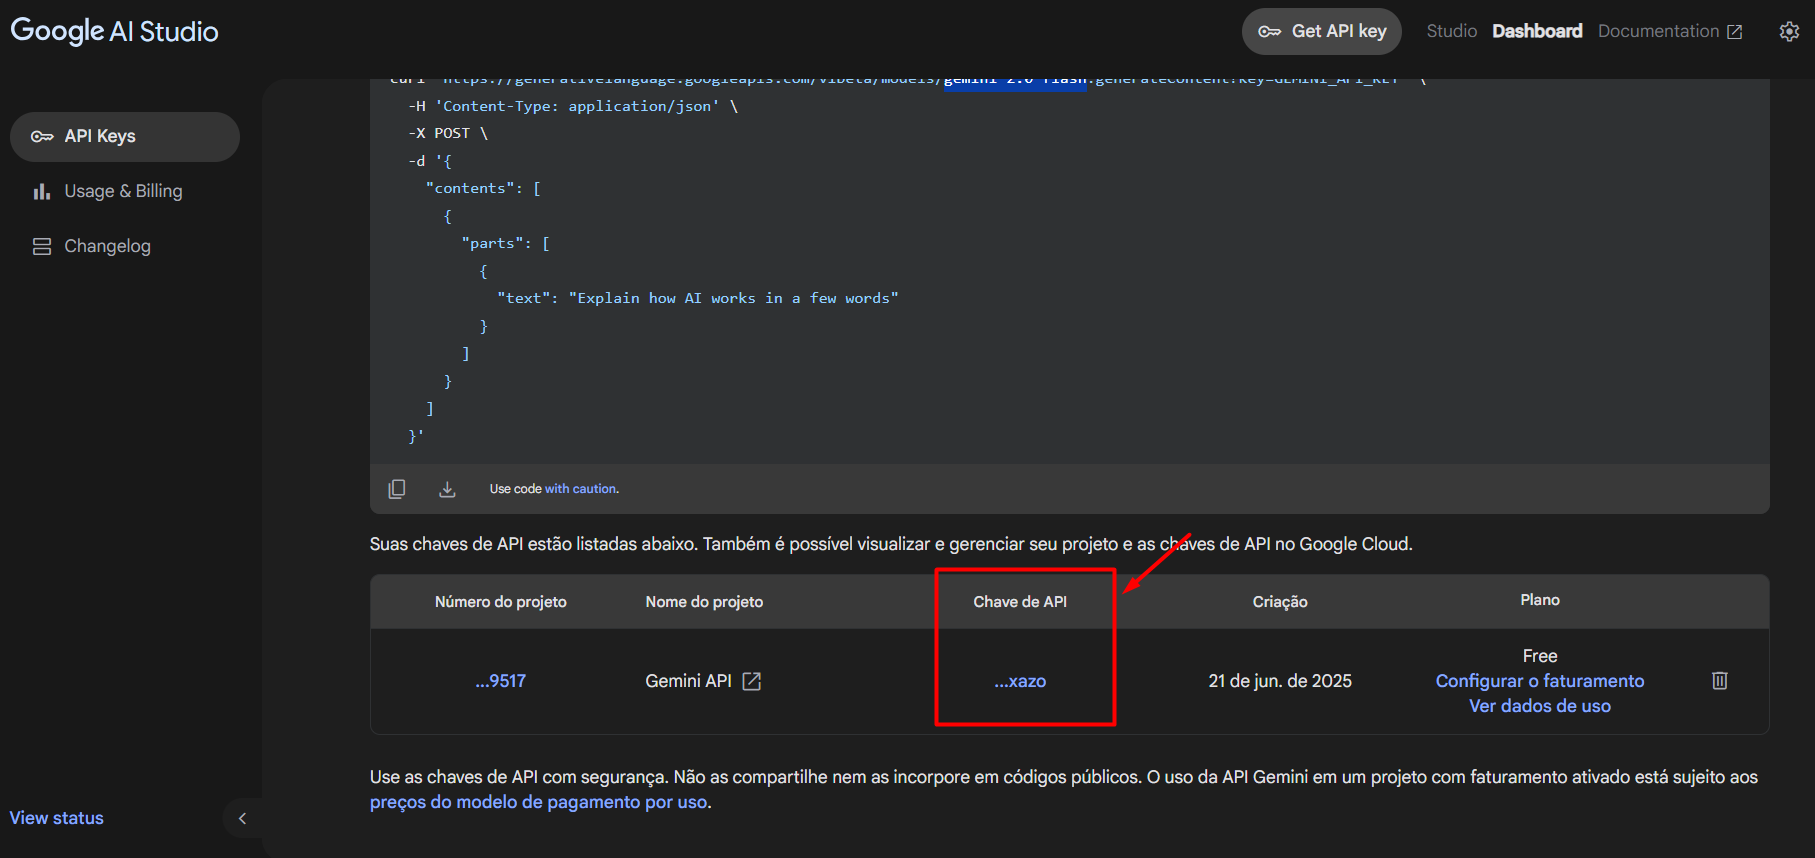1815x858 pixels.
Task: Click the View status link
Action: point(57,818)
